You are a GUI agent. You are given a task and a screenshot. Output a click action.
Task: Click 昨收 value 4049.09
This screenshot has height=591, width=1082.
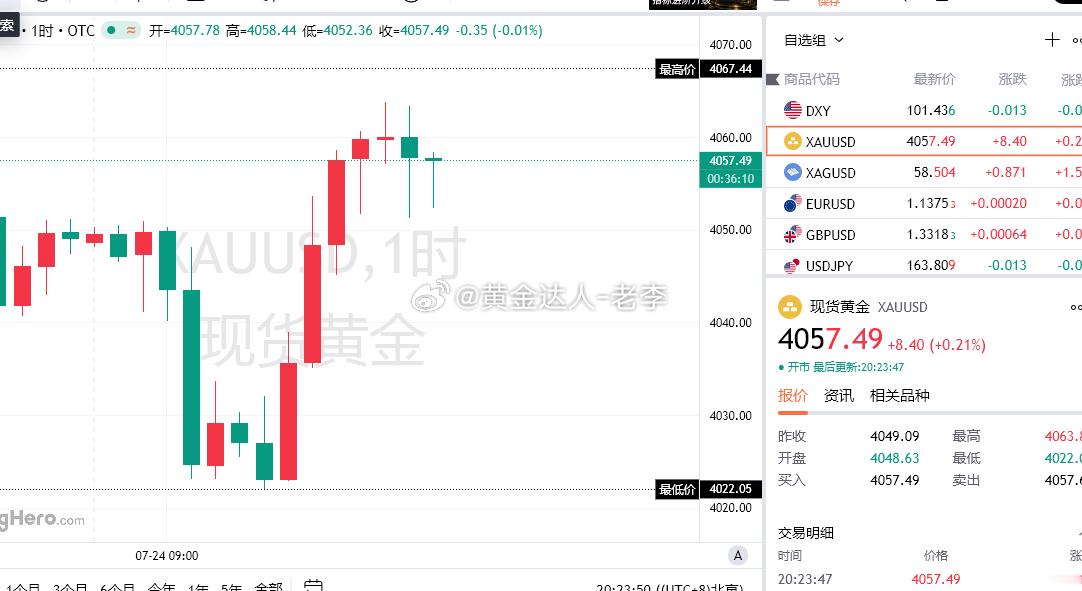click(x=894, y=436)
